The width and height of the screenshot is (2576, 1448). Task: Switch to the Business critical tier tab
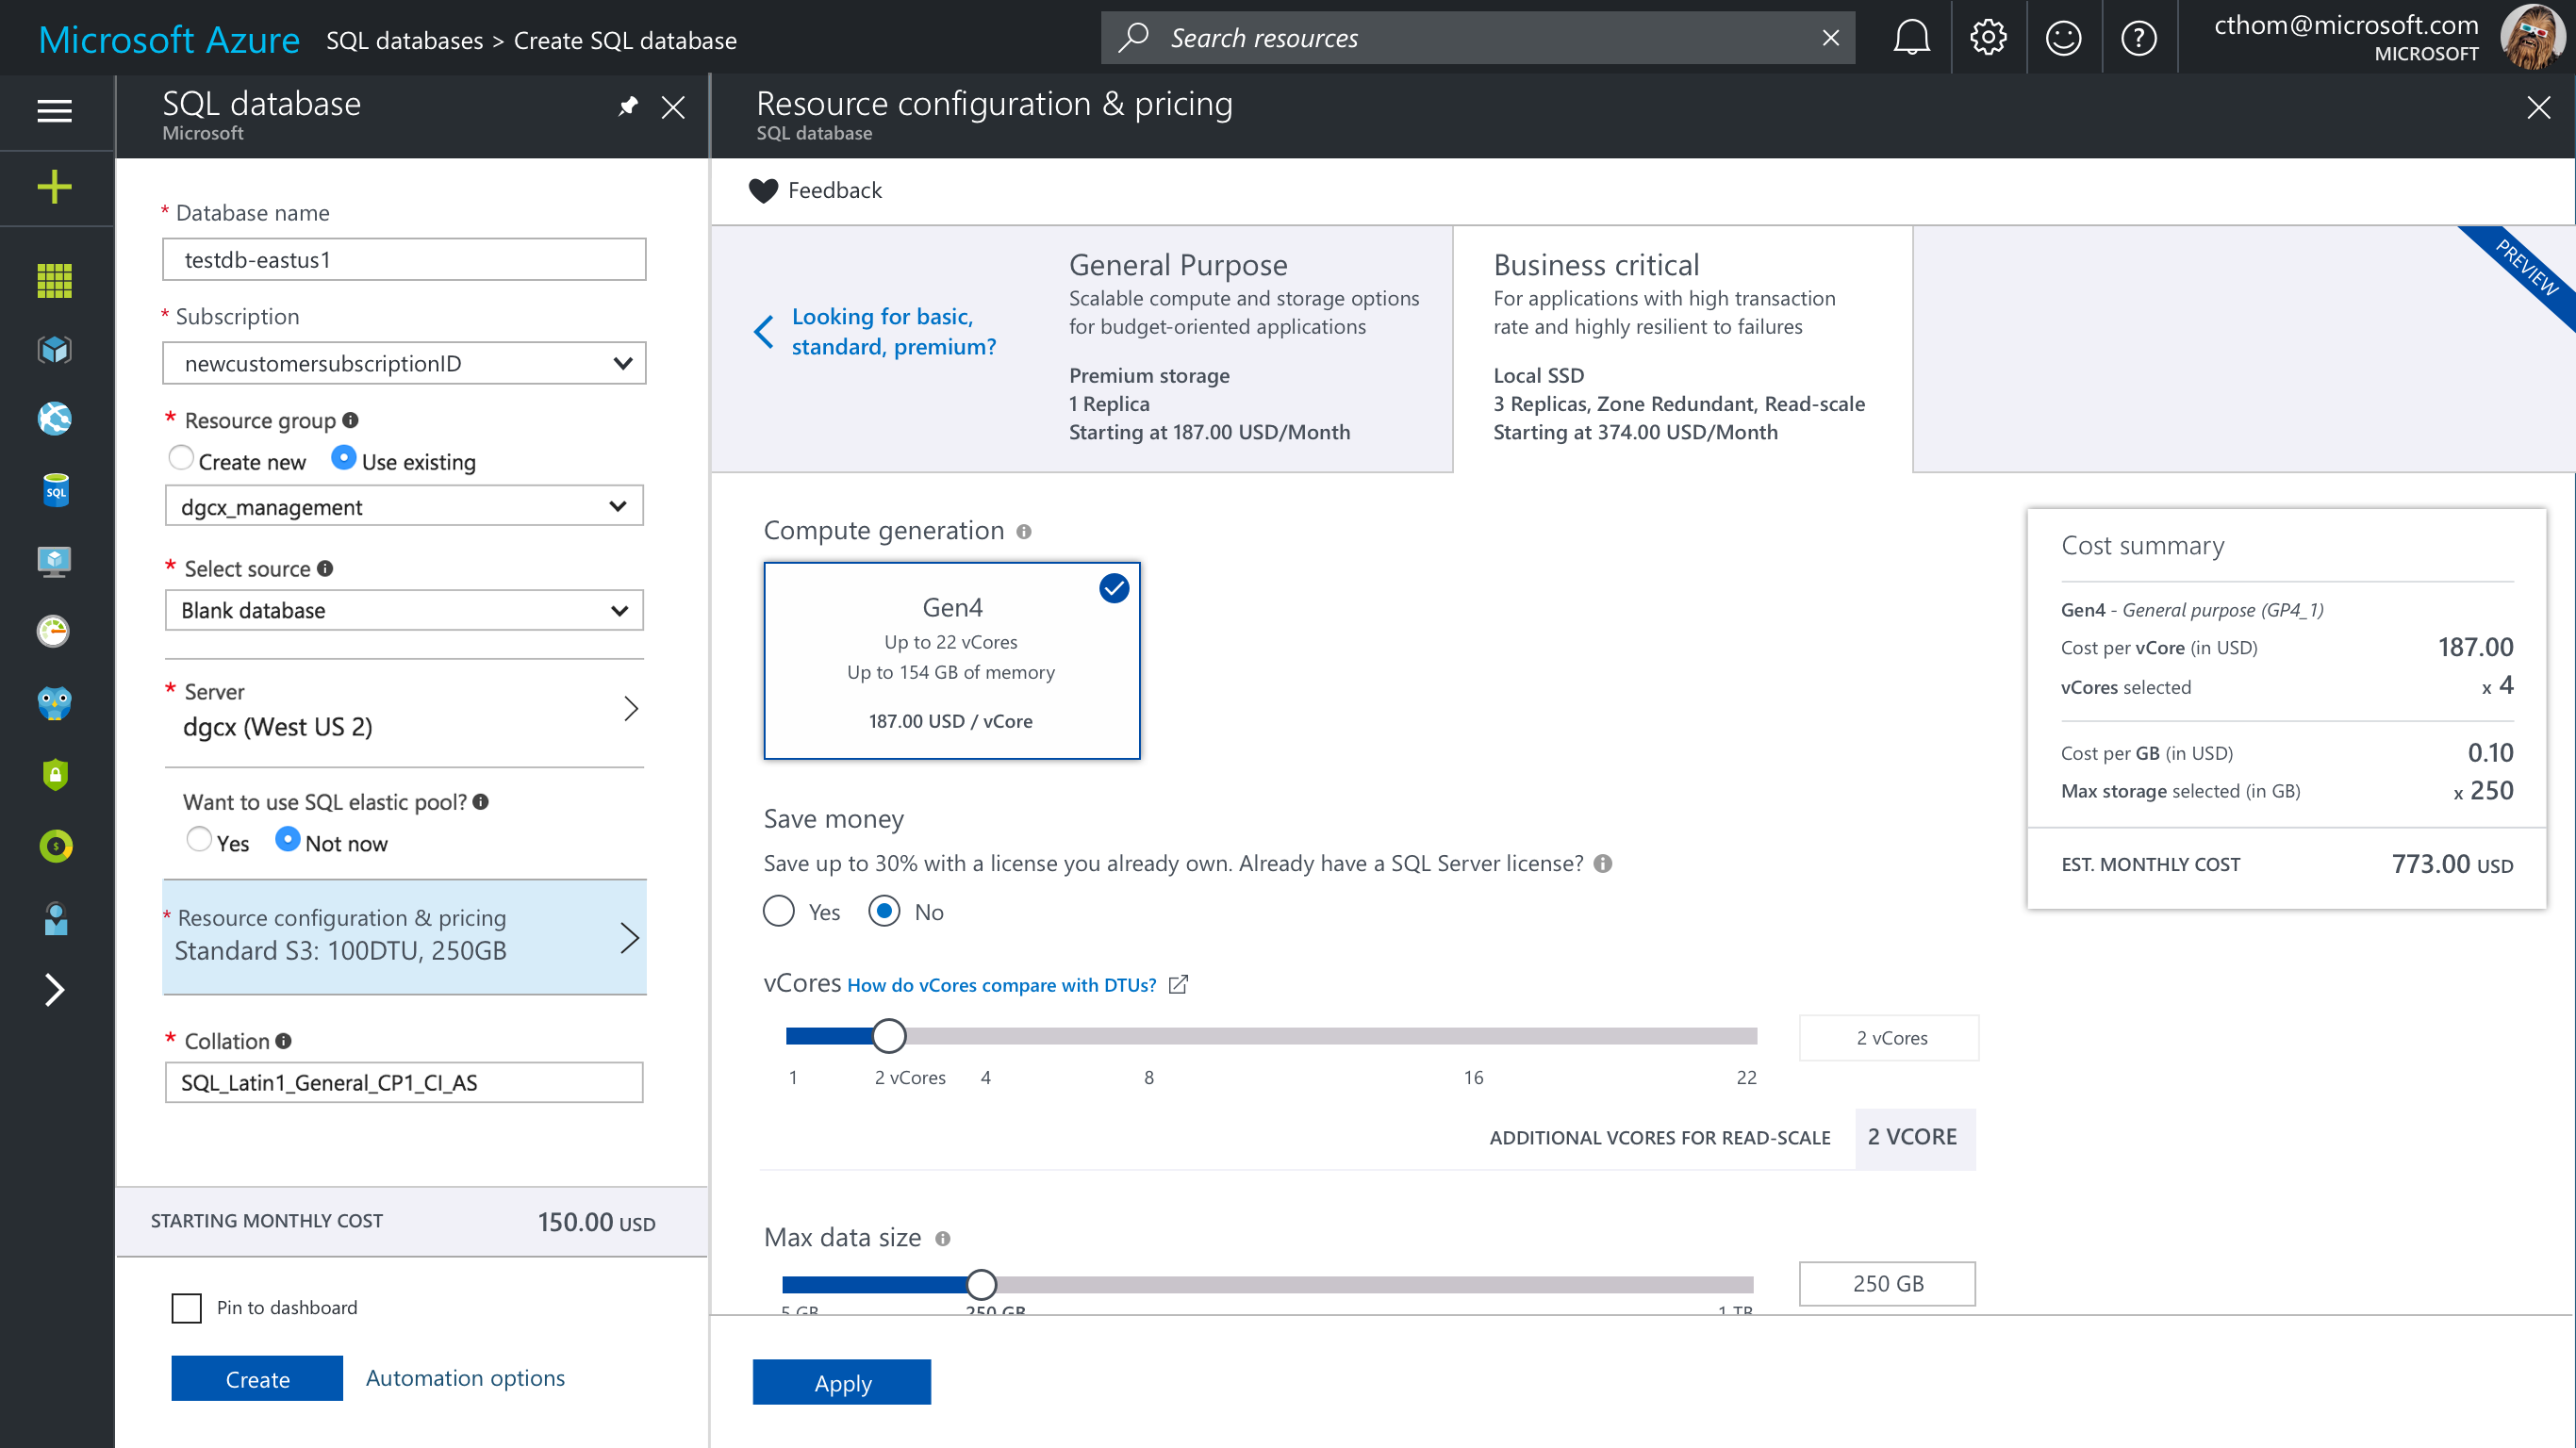point(1682,348)
